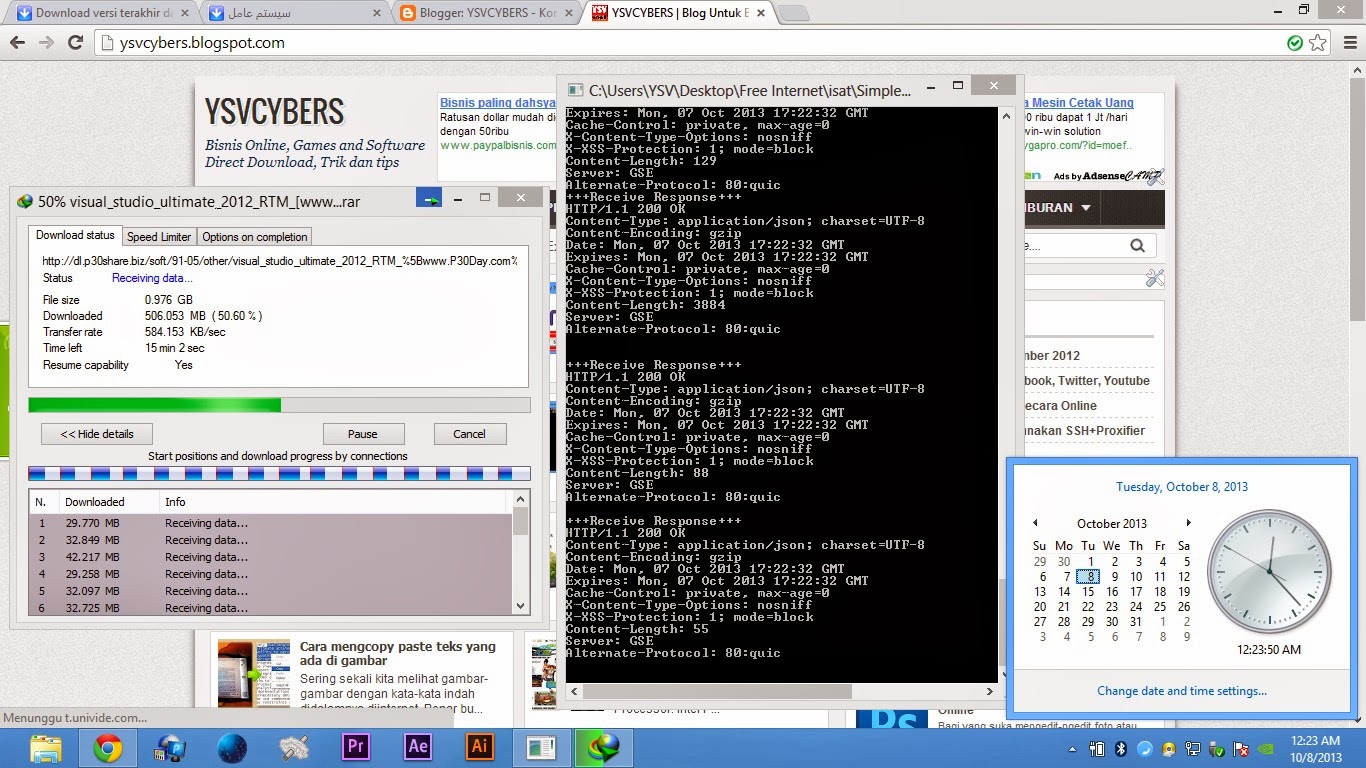
Task: Click the Bluetooth tray icon
Action: tap(1121, 748)
